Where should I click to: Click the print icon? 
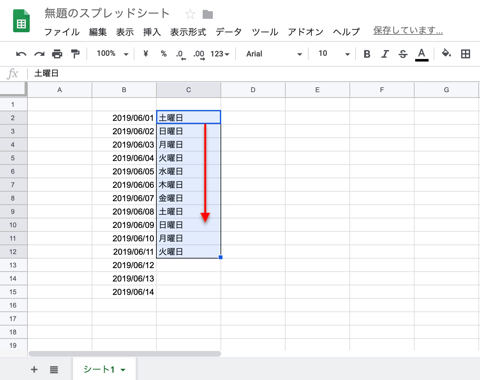pyautogui.click(x=57, y=54)
